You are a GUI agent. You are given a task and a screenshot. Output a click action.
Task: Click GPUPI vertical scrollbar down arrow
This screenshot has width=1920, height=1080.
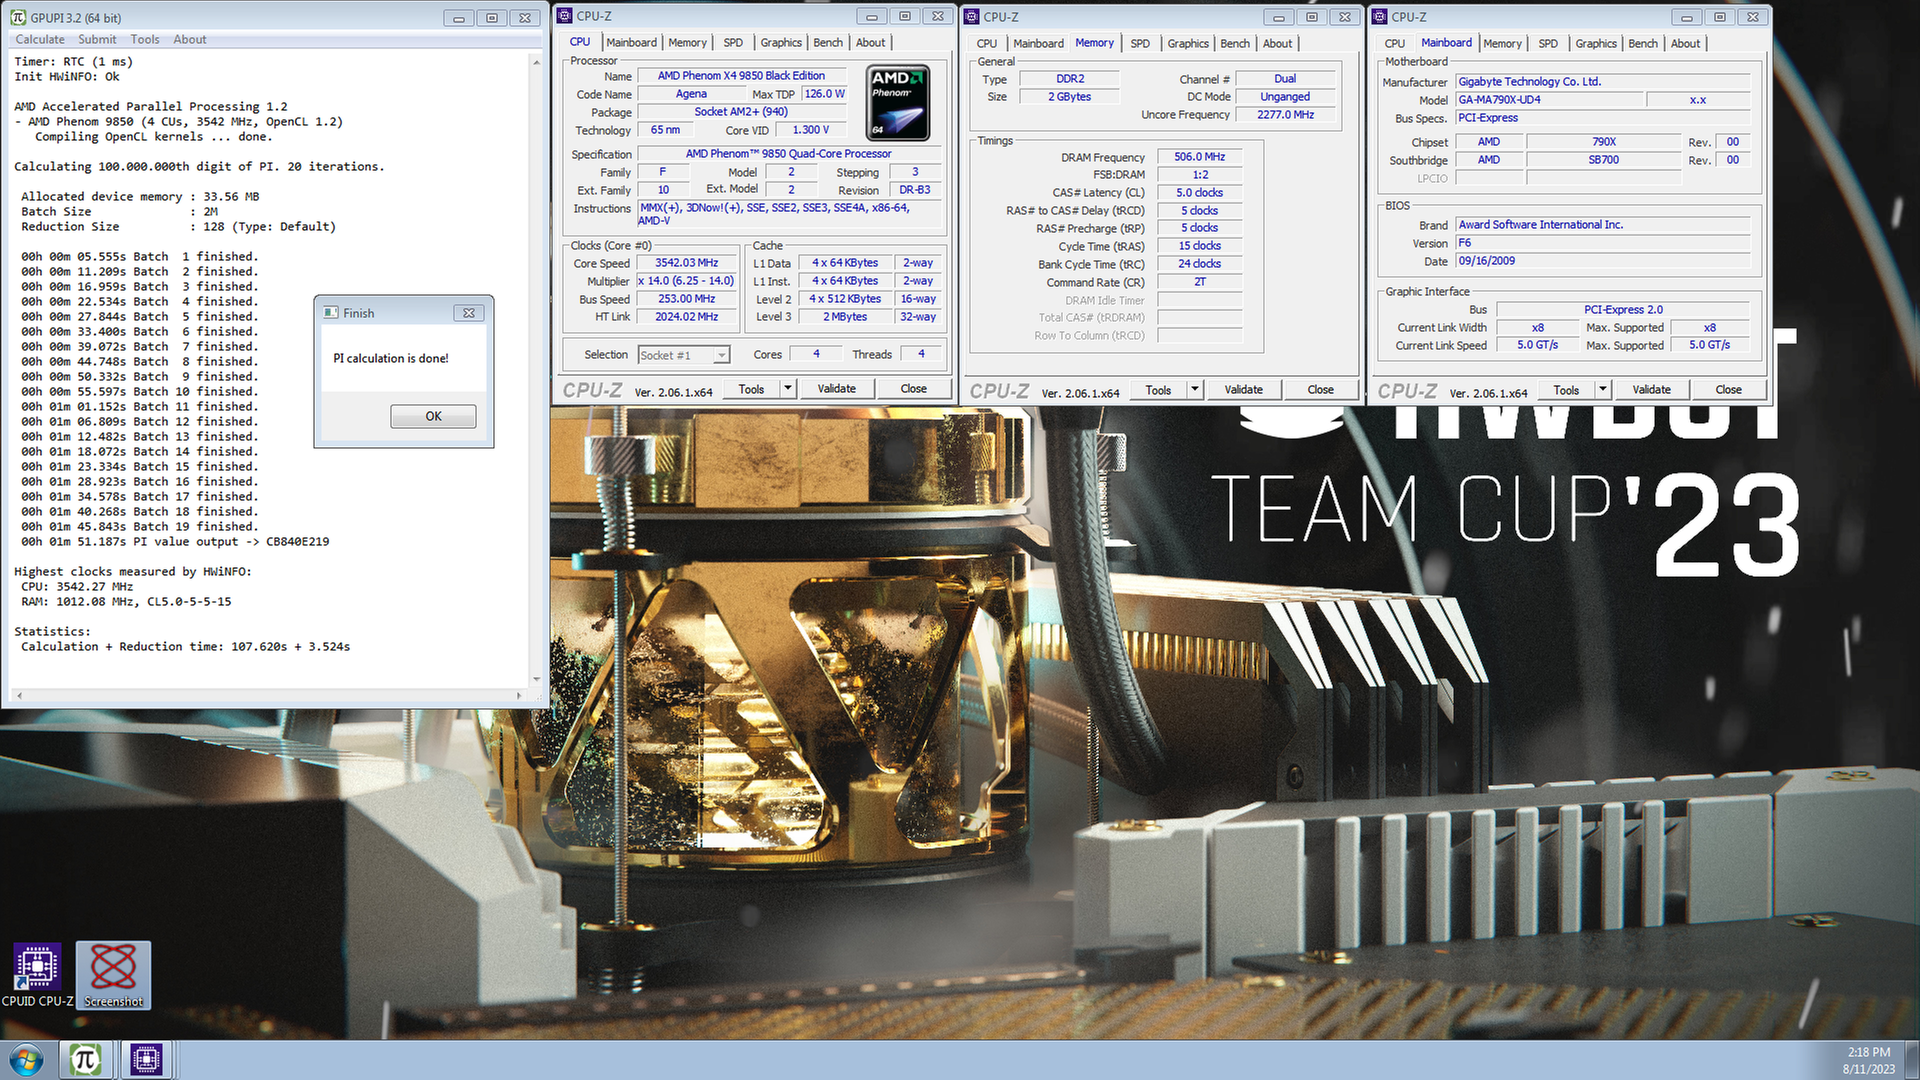(x=537, y=679)
